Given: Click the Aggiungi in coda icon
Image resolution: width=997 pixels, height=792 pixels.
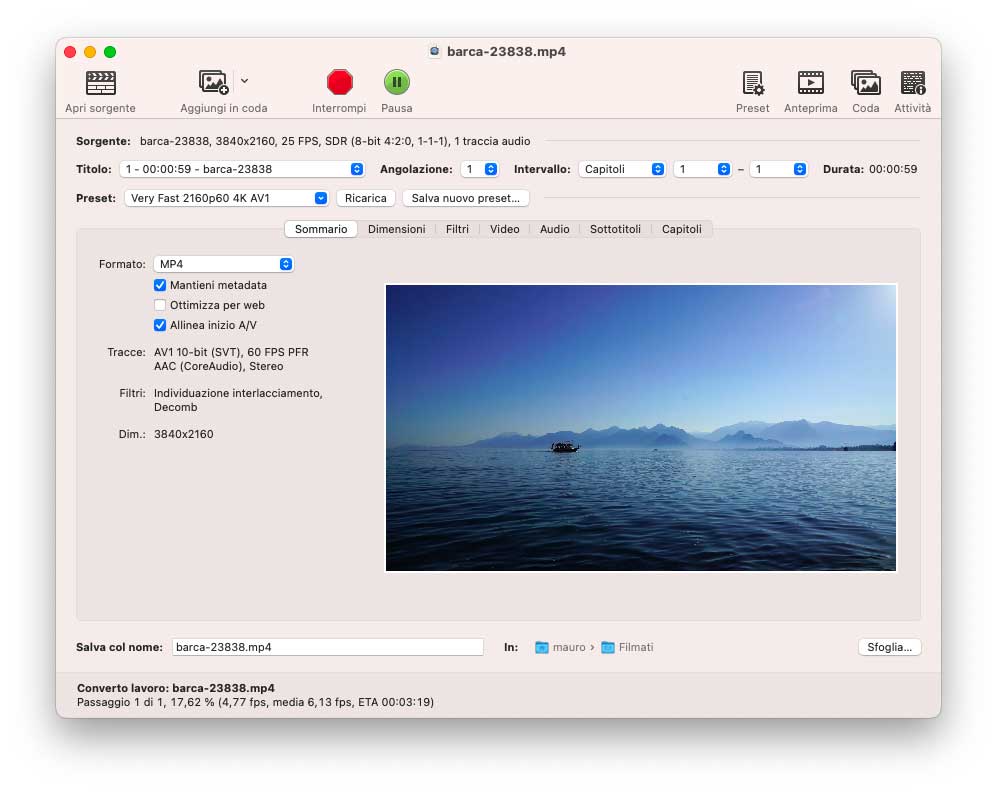Looking at the screenshot, I should (214, 83).
